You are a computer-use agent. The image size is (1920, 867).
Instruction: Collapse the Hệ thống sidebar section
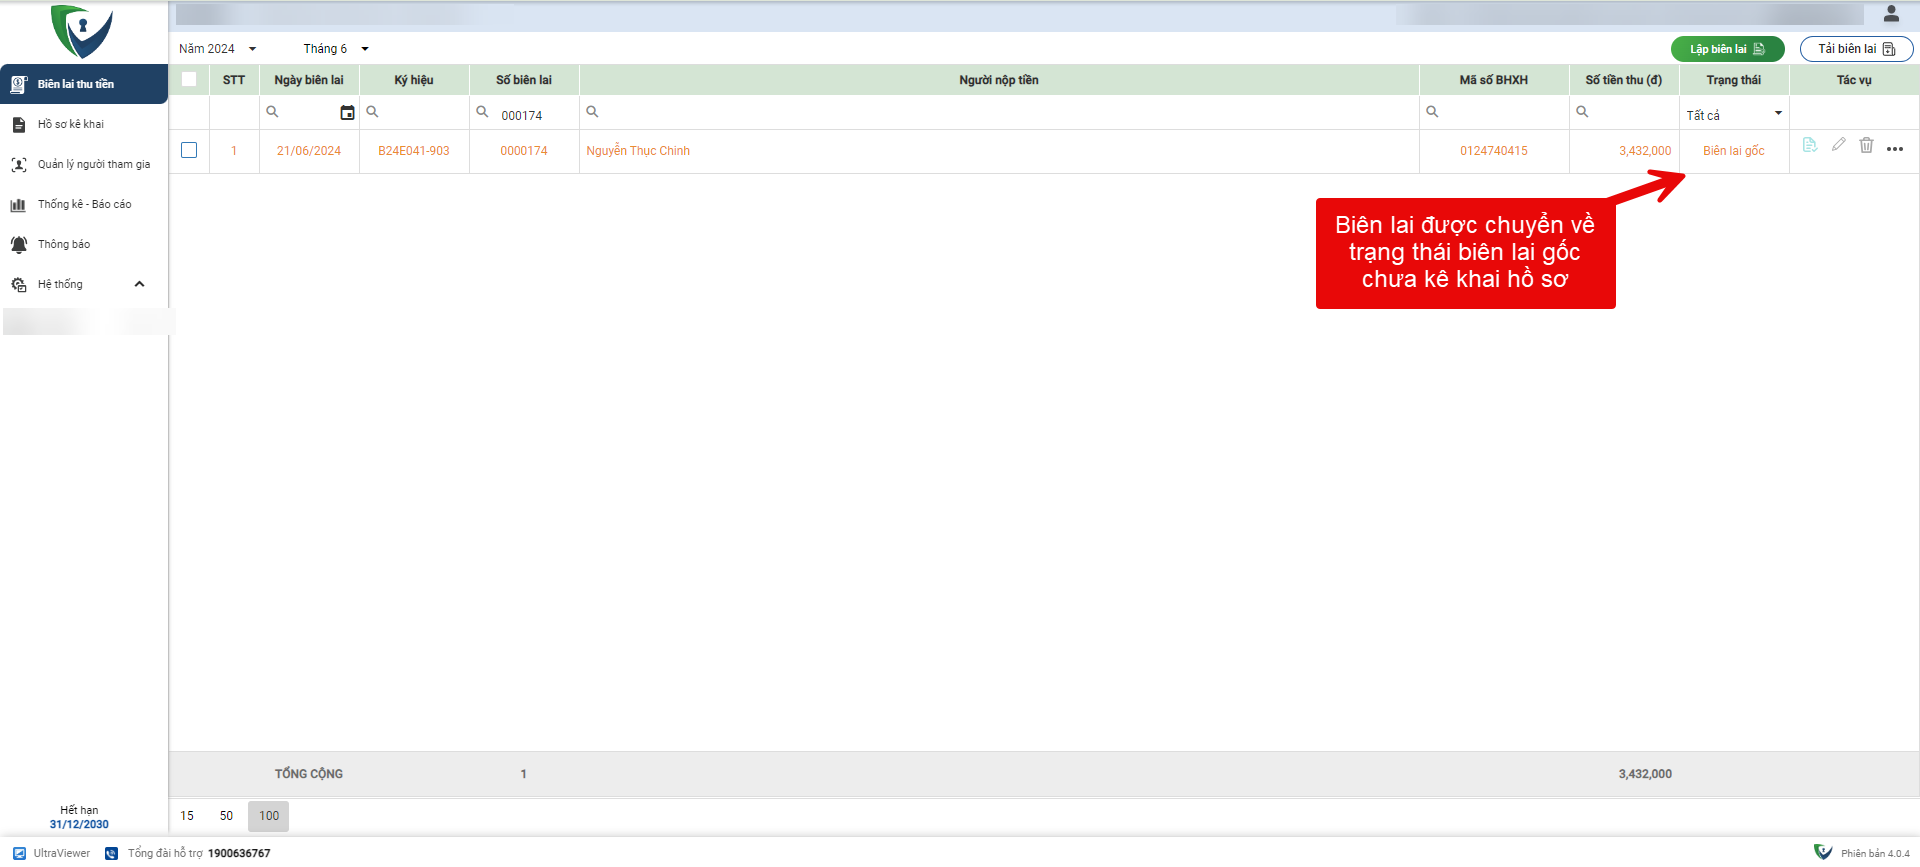139,284
